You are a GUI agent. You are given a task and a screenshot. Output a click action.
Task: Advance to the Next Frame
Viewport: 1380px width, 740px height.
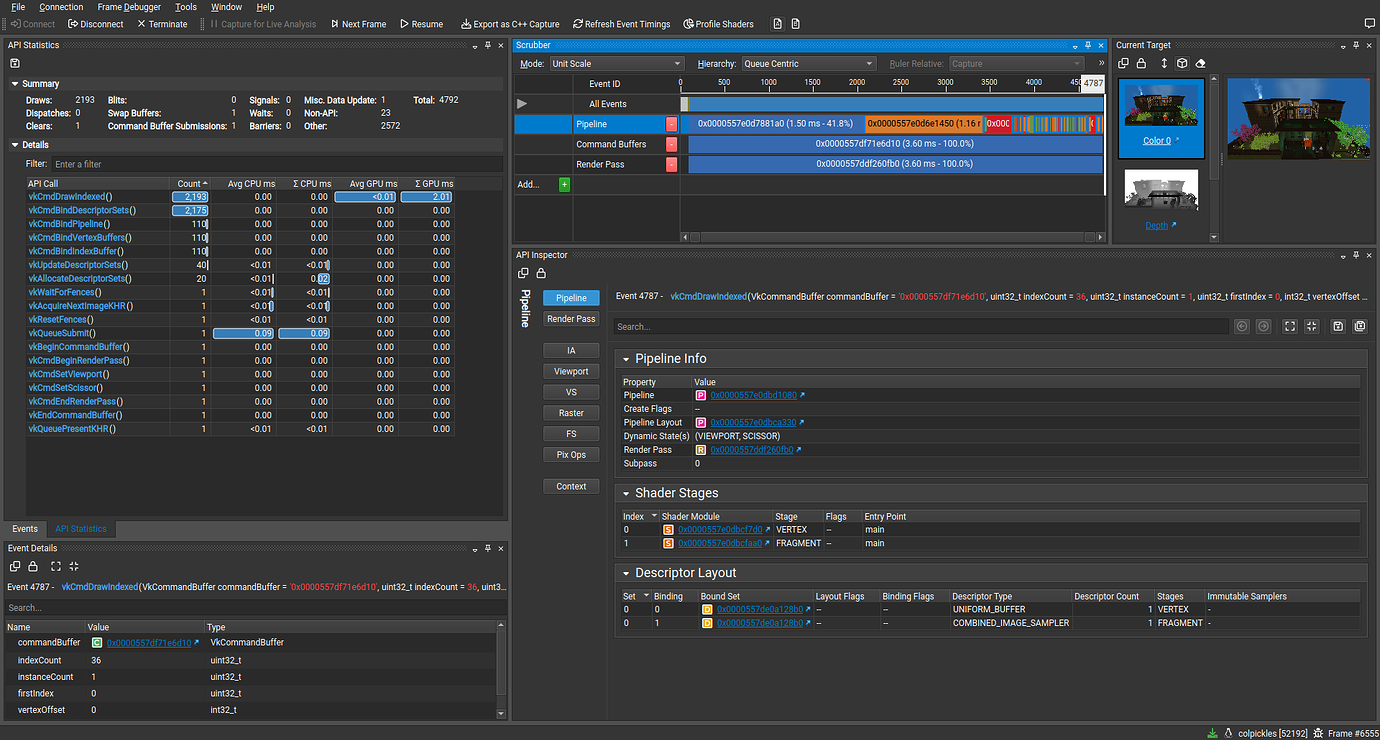(x=357, y=24)
